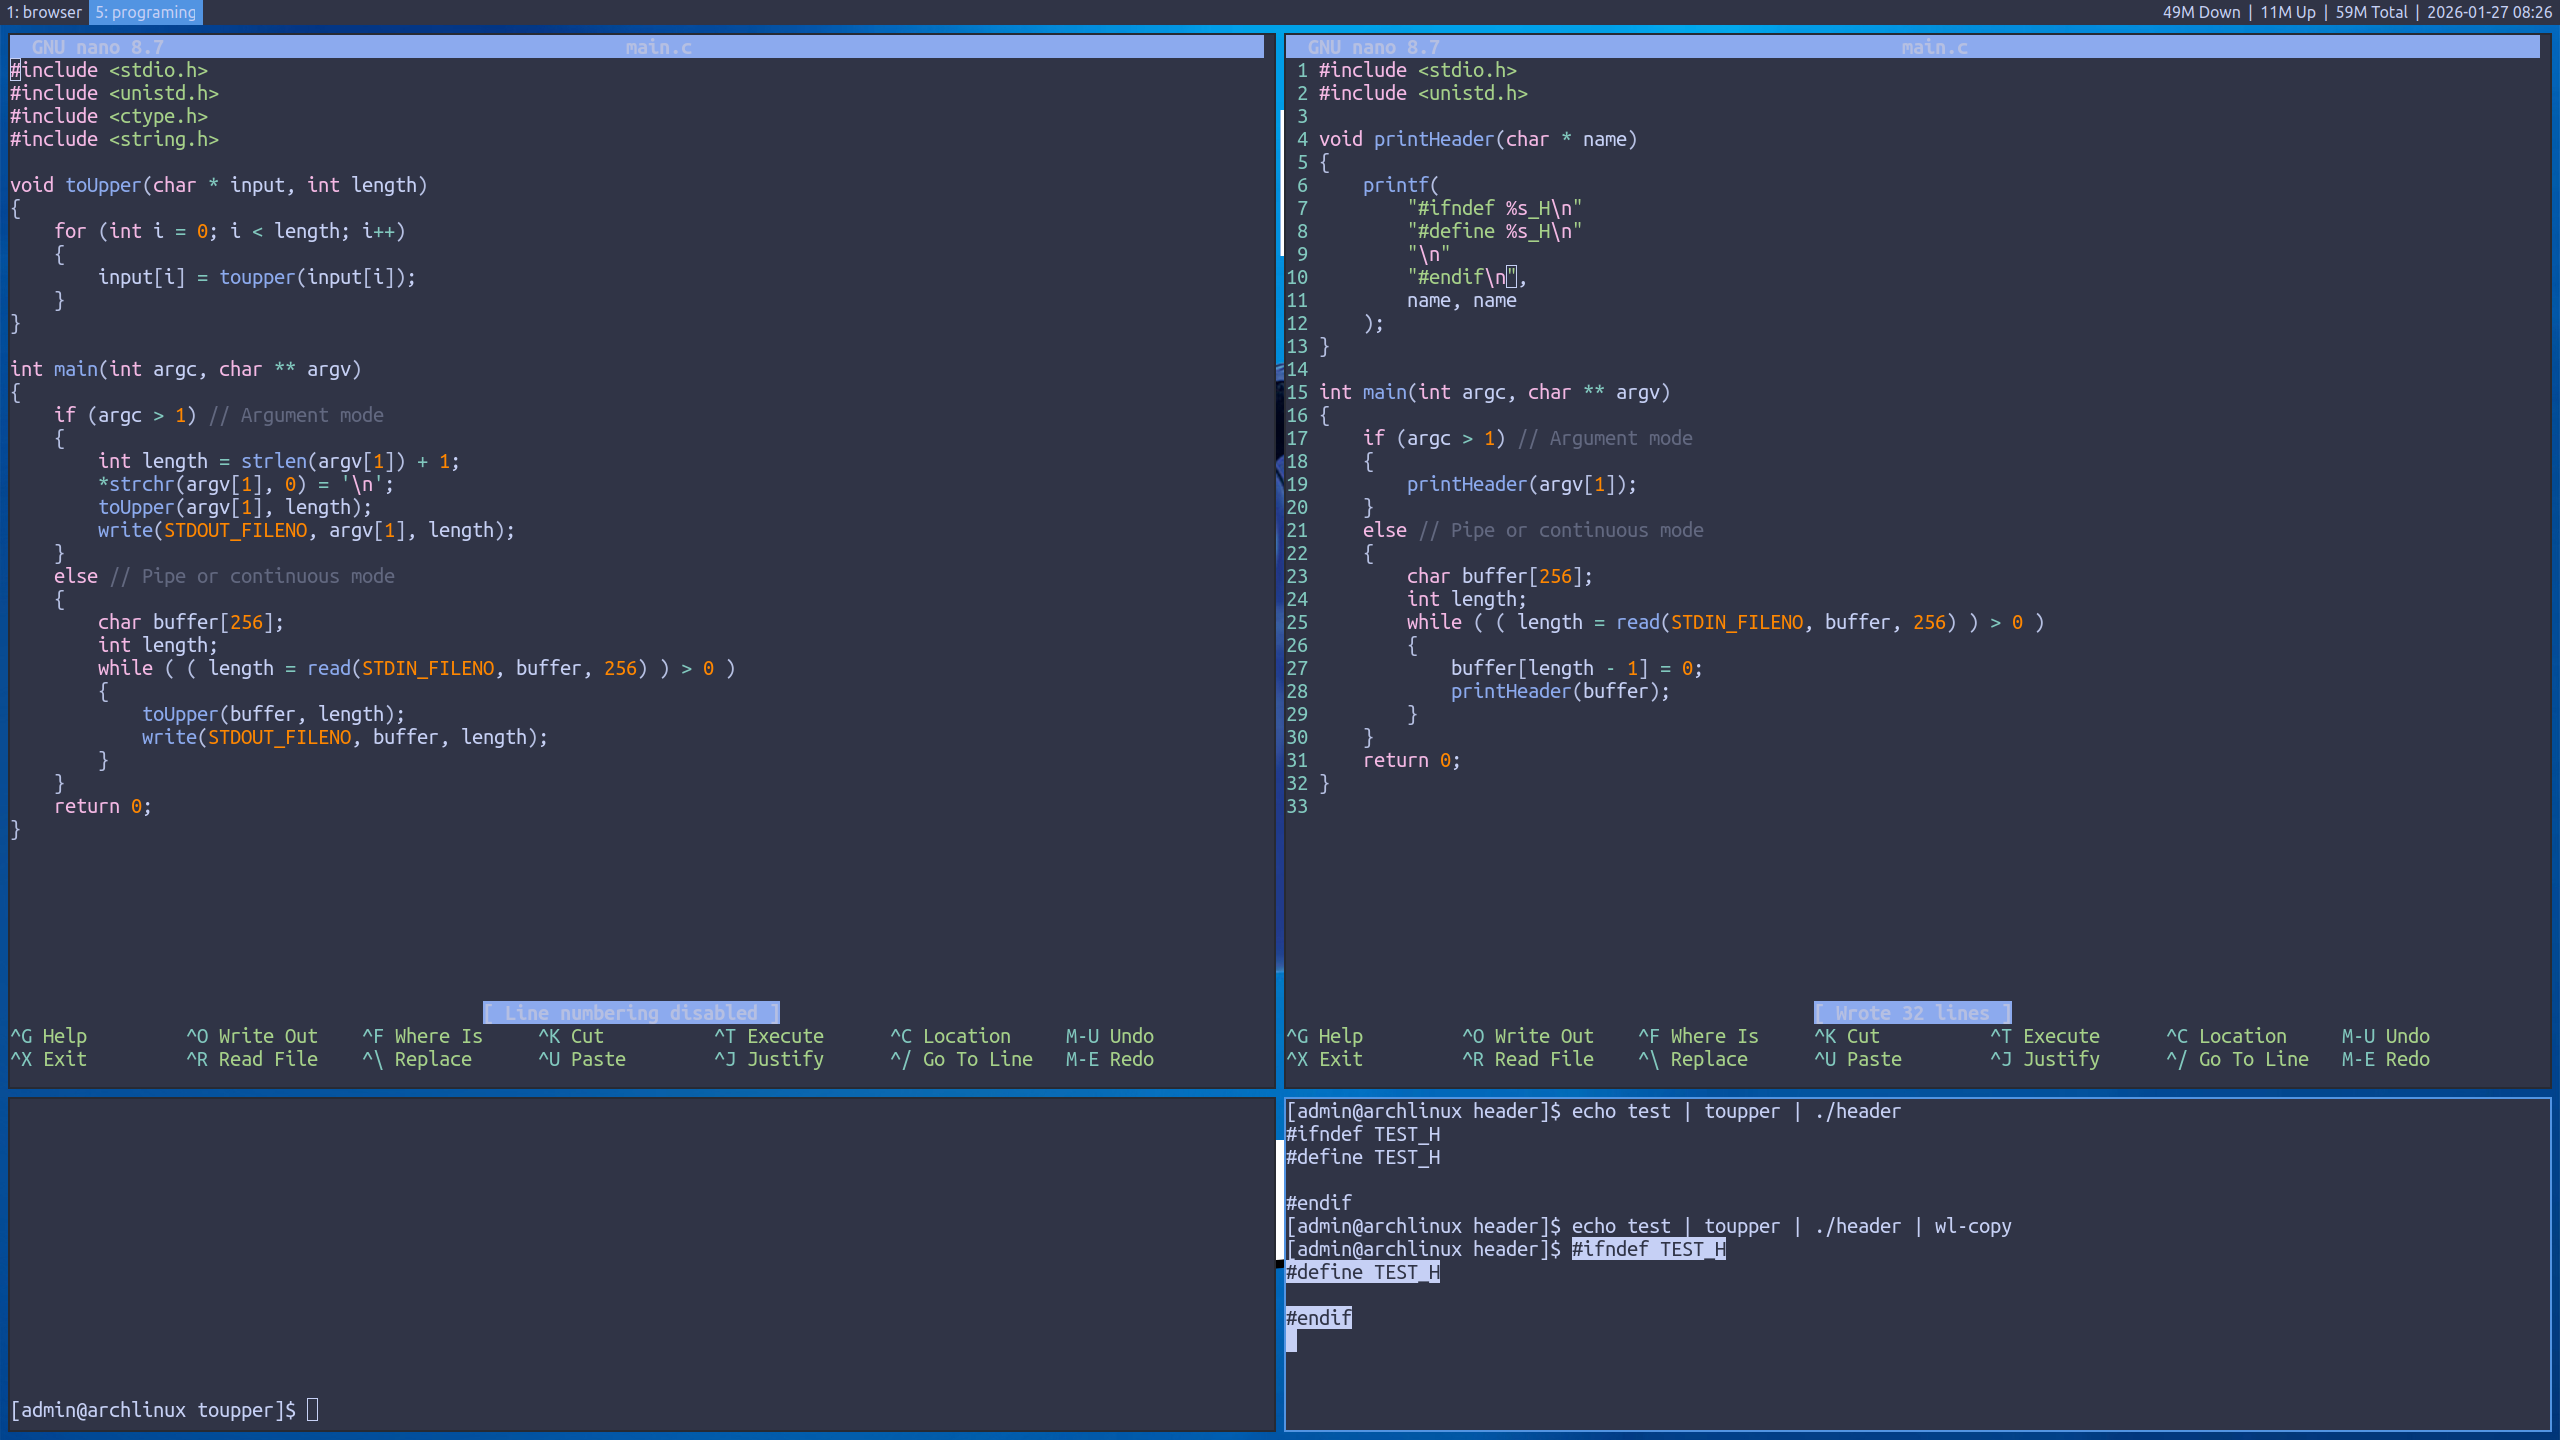Image resolution: width=2560 pixels, height=1440 pixels.
Task: Click the ^G Help shortcut in left nano
Action: pos(49,1036)
